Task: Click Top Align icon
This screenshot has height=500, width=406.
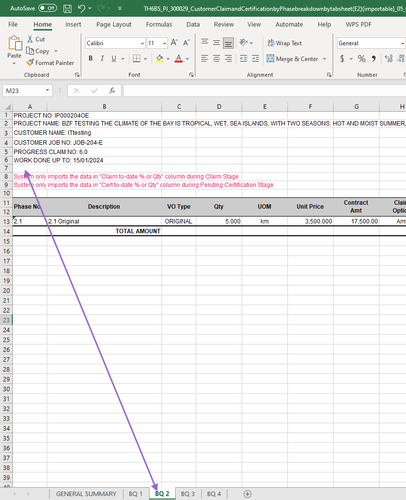Action: coord(205,42)
